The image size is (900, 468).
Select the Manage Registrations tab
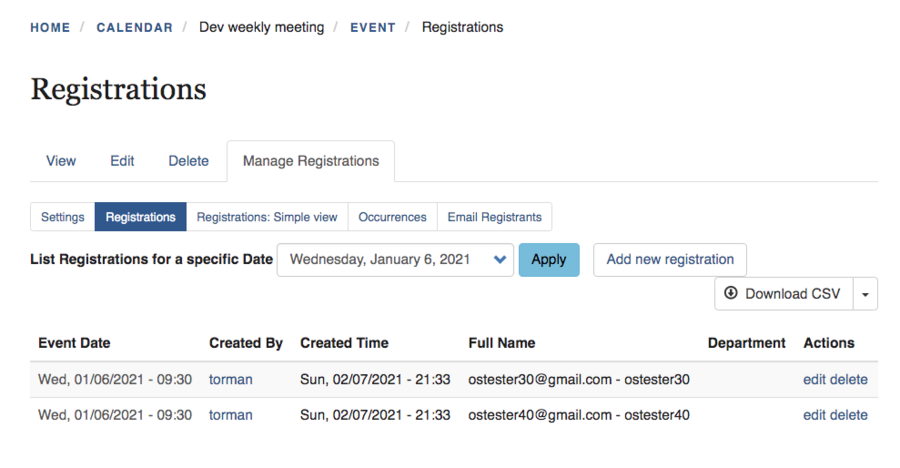tap(310, 161)
